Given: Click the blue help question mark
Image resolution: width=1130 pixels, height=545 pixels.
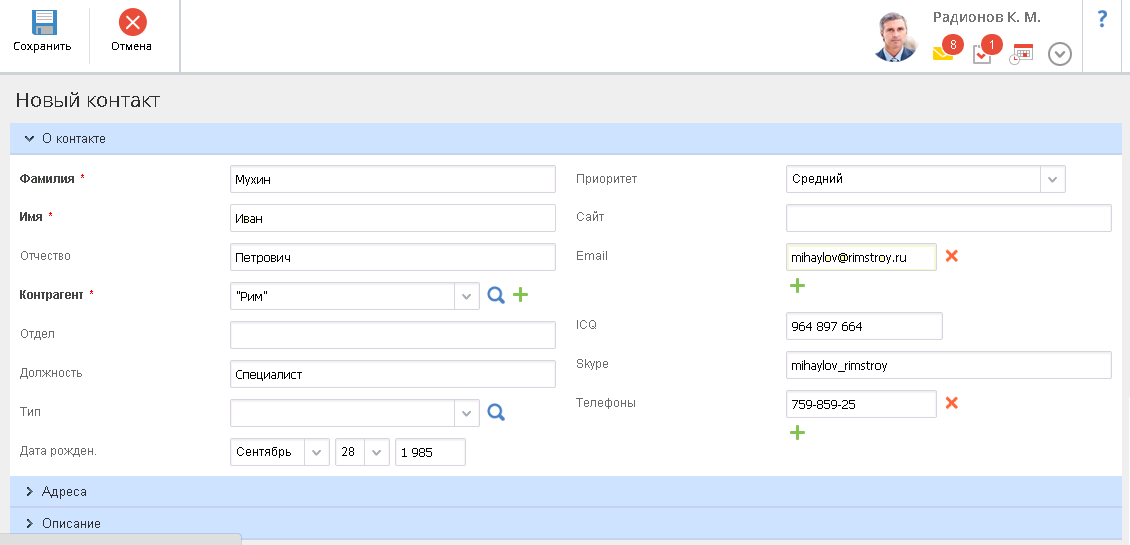Looking at the screenshot, I should tap(1103, 19).
